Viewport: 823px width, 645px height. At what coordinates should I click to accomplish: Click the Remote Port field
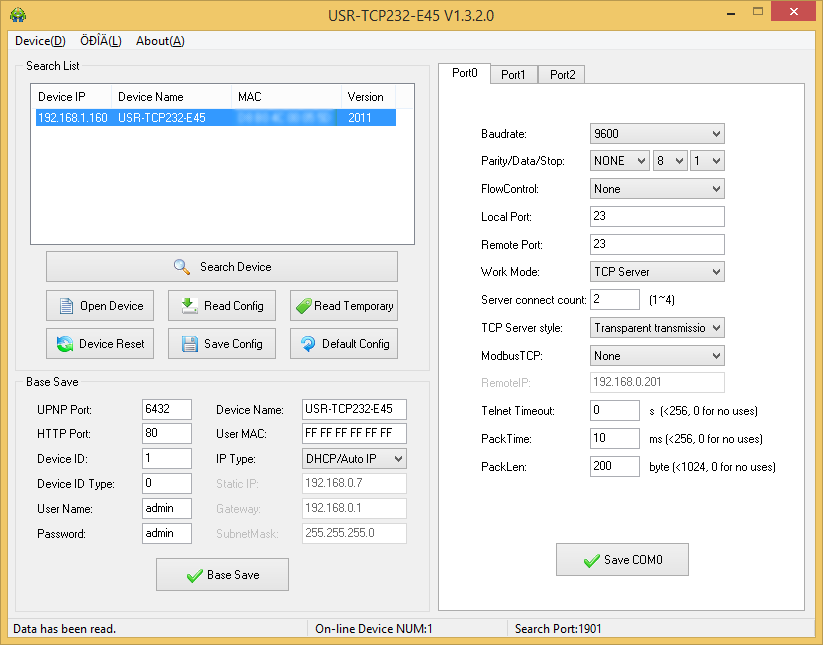click(x=657, y=244)
